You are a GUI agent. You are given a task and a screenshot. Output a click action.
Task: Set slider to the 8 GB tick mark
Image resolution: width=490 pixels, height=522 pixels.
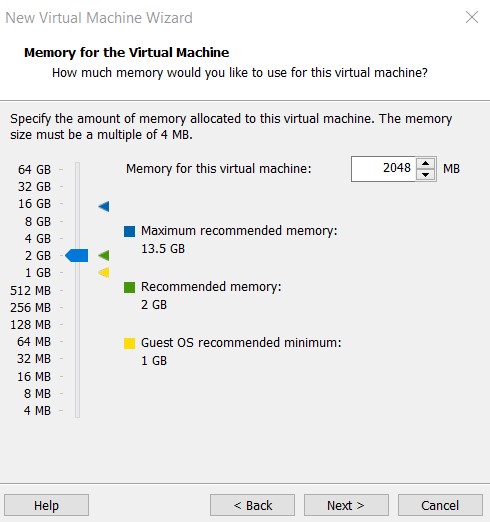(77, 221)
